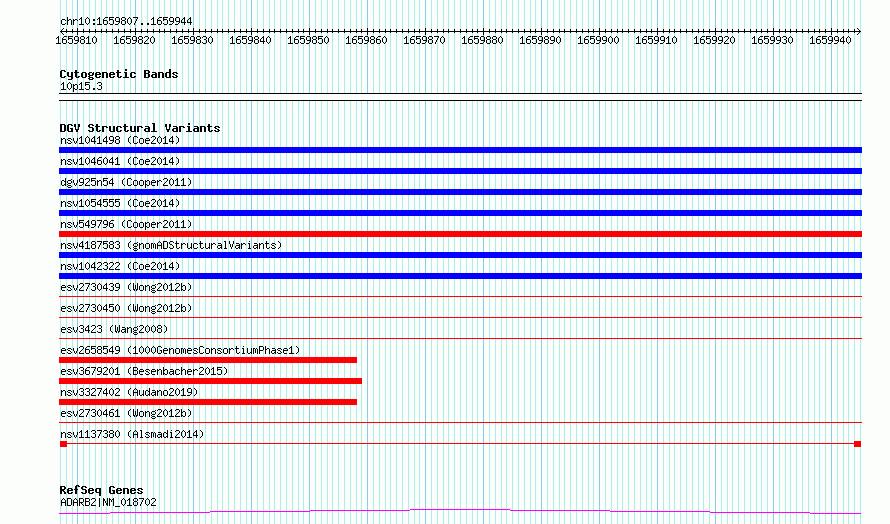Viewport: 890px width, 524px height.
Task: Select variant label nsv1041498 (Coe2014)
Action: tap(120, 140)
